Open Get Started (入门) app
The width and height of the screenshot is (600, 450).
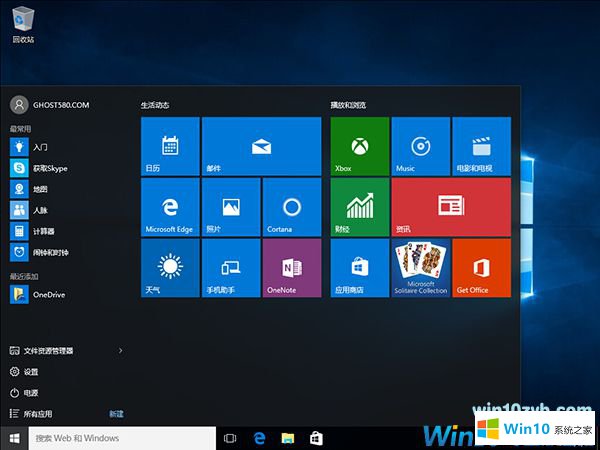67,147
